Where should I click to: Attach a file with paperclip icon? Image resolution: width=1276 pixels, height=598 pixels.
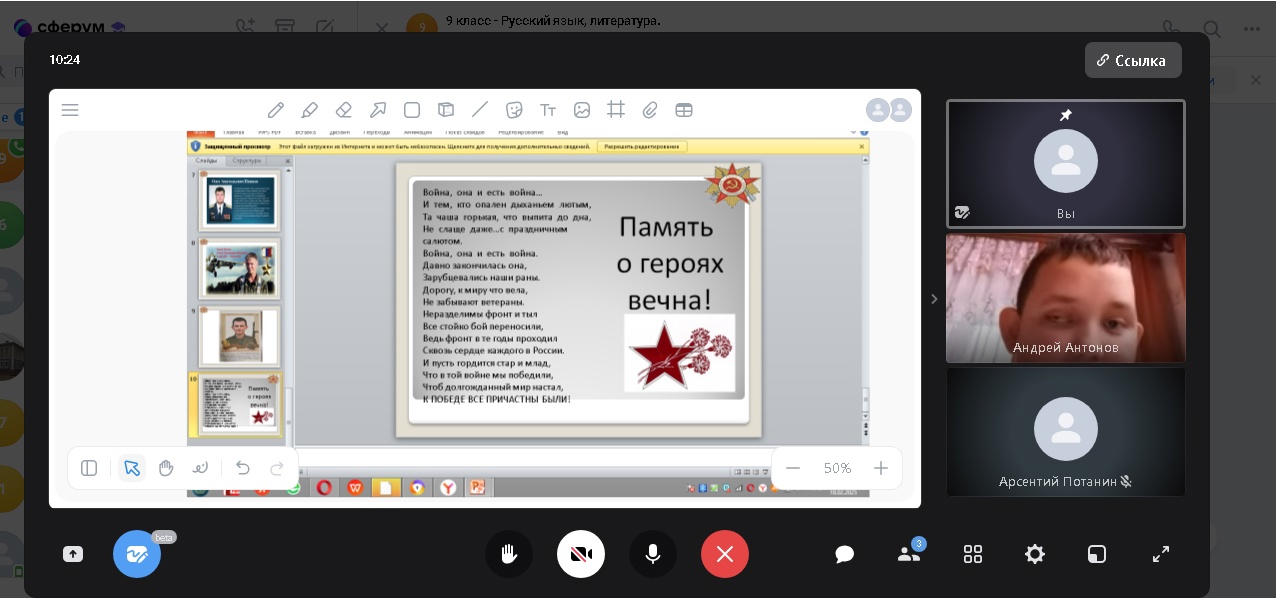click(650, 110)
